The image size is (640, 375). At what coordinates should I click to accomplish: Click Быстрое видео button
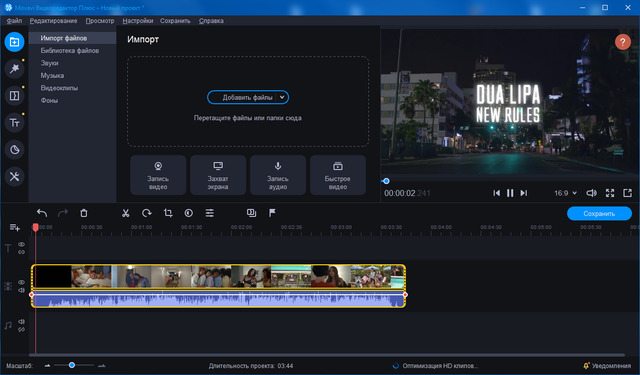[338, 175]
